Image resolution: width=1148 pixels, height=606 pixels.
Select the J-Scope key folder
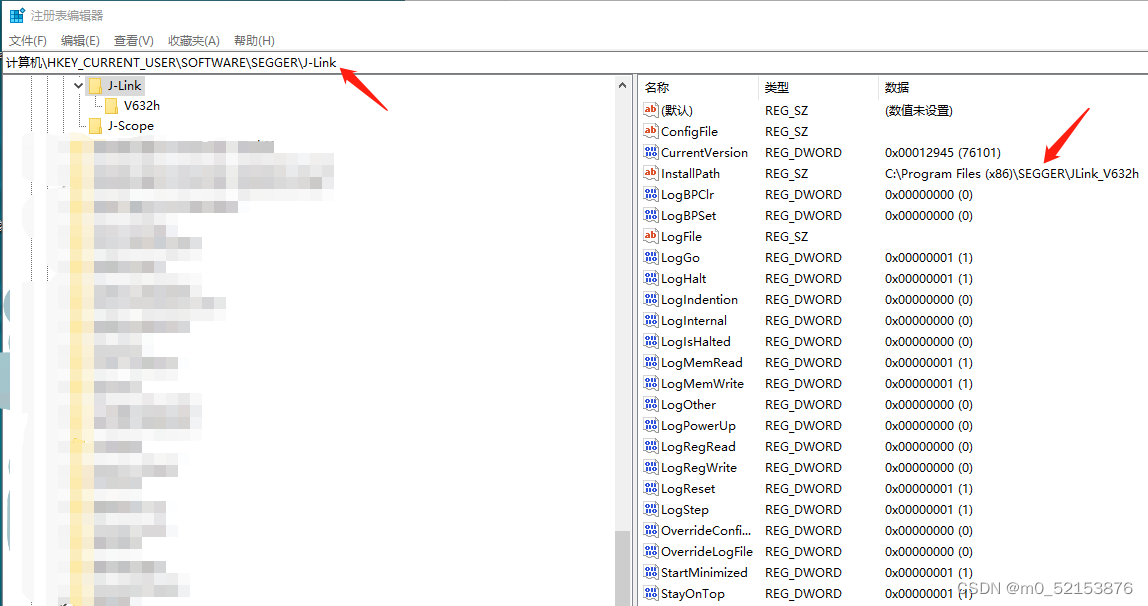click(x=130, y=126)
